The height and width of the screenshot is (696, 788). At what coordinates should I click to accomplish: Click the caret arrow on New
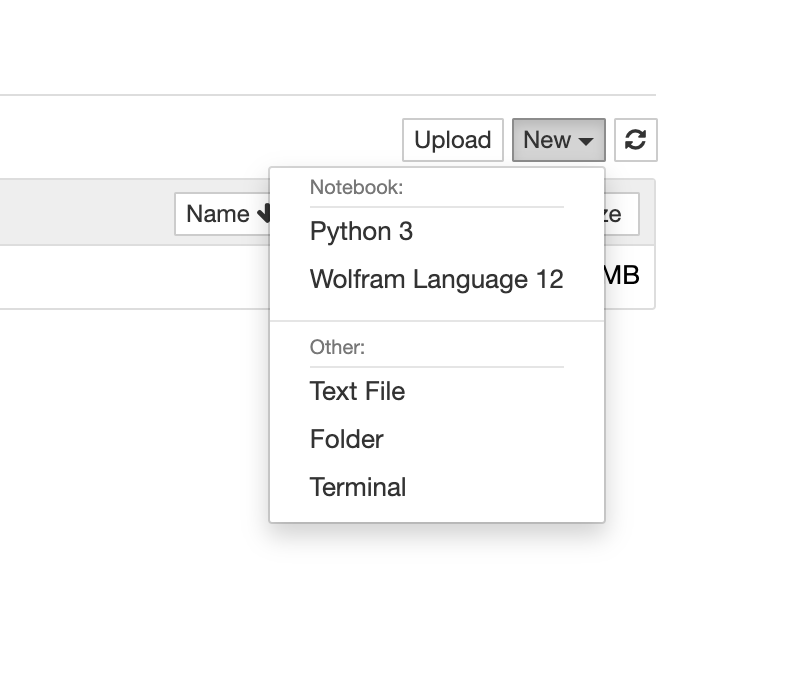pos(586,141)
